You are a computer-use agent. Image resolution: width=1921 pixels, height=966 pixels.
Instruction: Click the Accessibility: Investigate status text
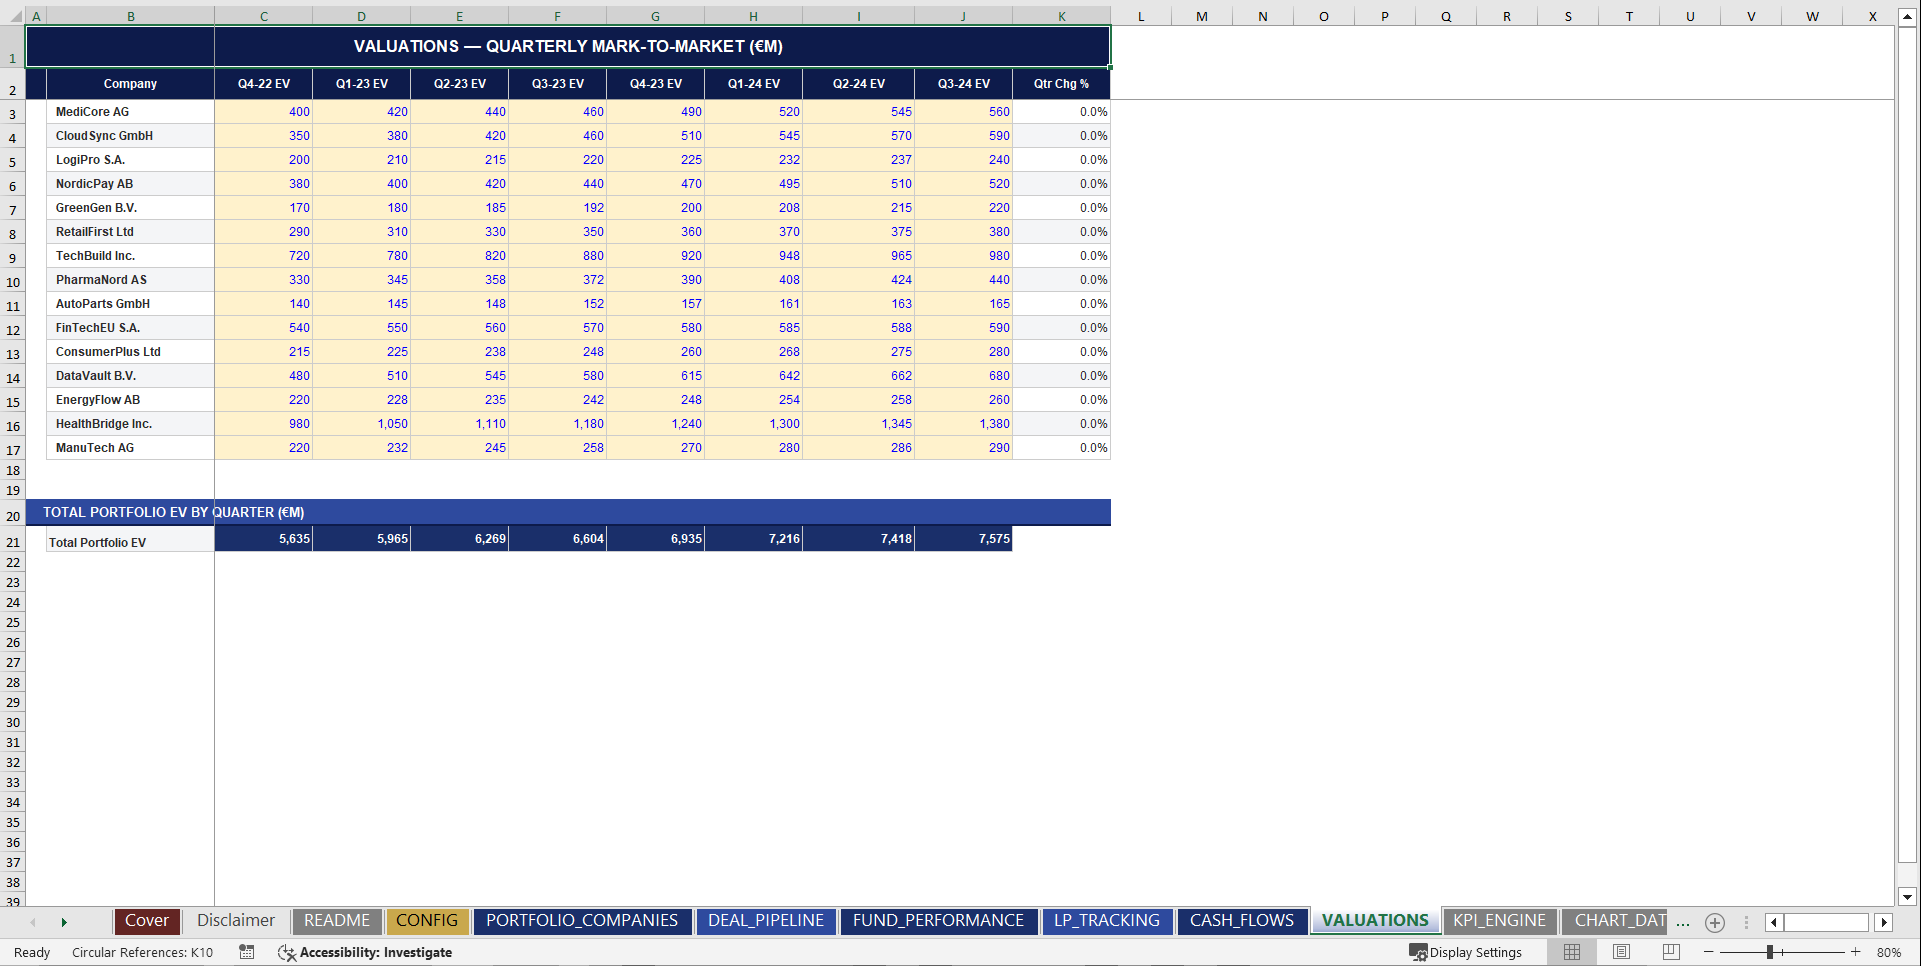[x=376, y=952]
